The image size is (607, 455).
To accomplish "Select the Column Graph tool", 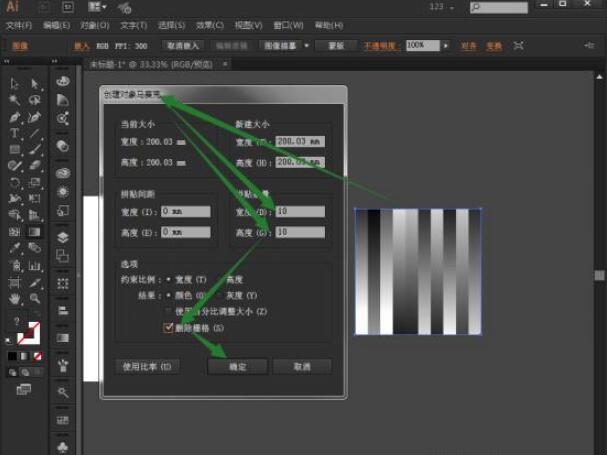I will [35, 265].
